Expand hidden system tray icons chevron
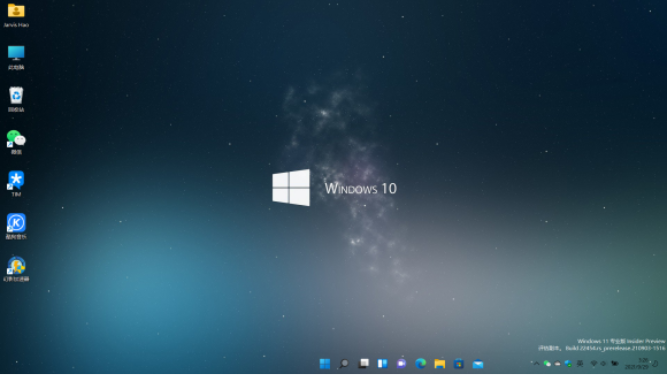 (x=536, y=364)
